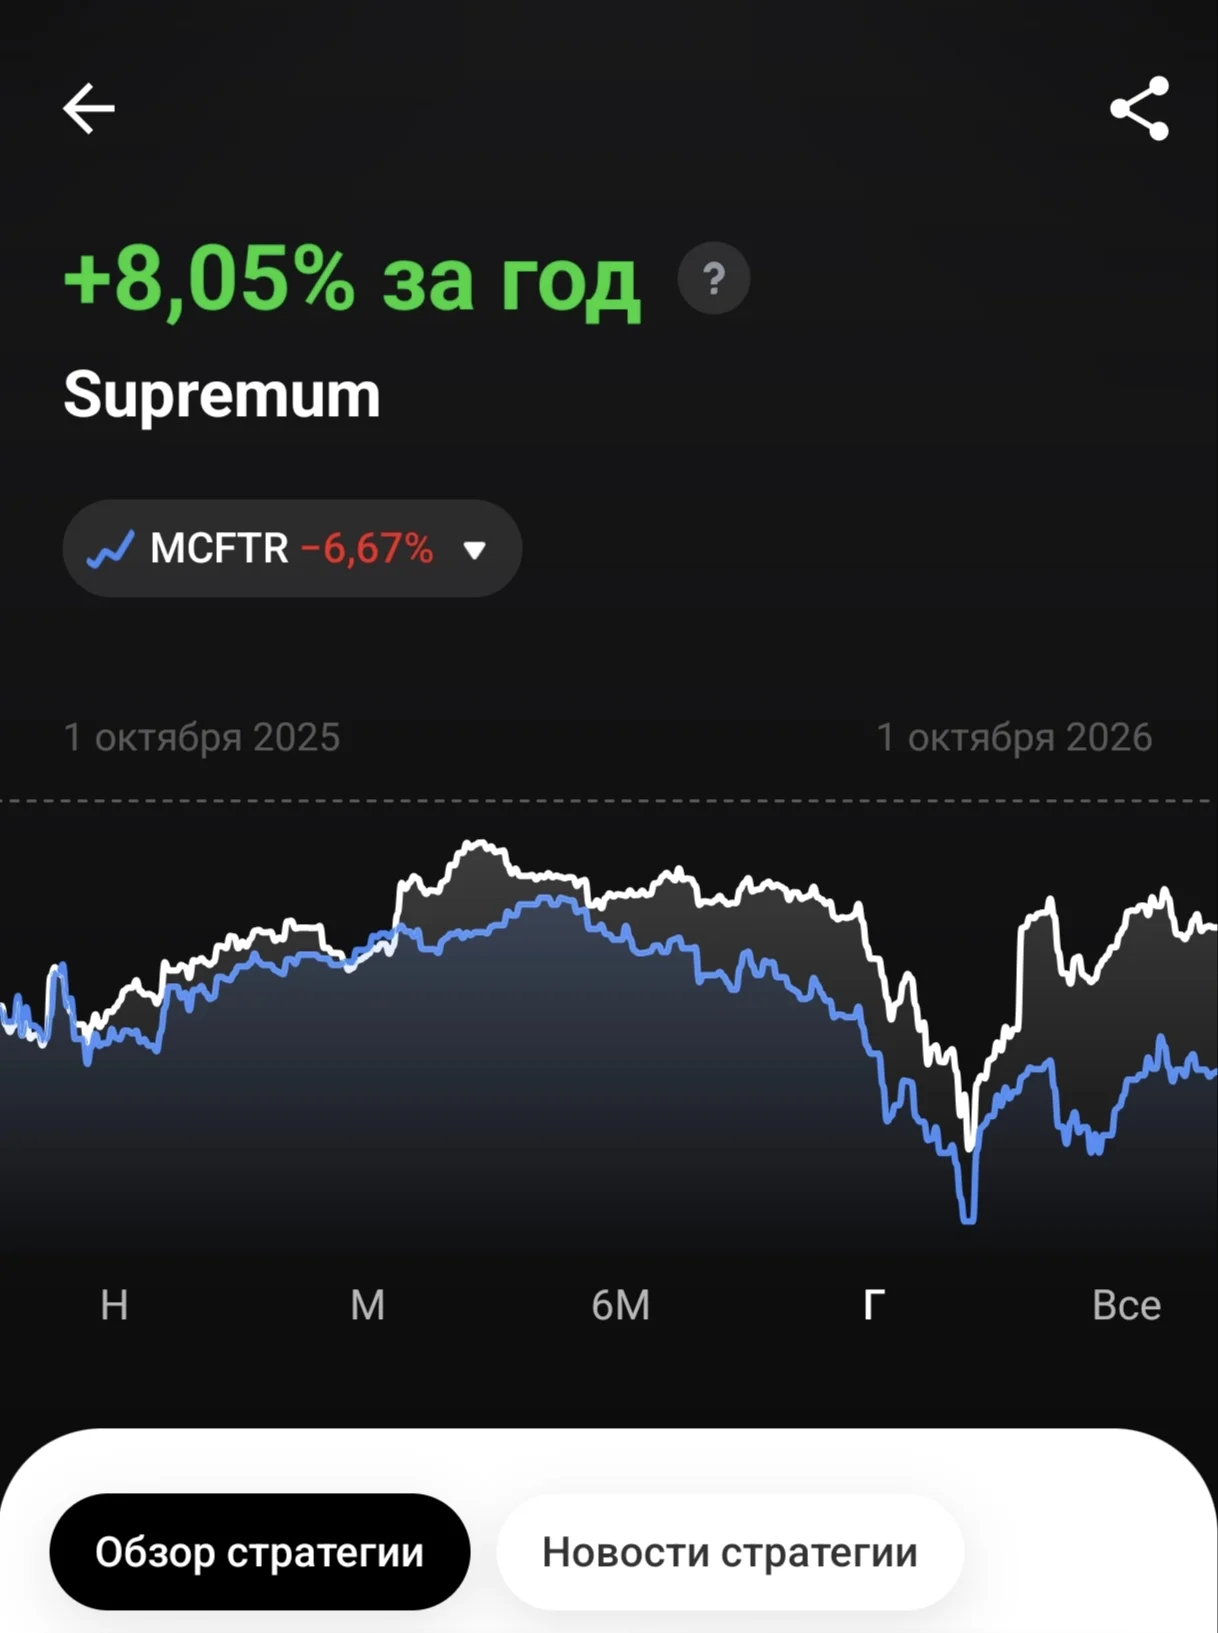Tap the 1 октября 2026 end date
This screenshot has width=1218, height=1633.
click(1014, 738)
